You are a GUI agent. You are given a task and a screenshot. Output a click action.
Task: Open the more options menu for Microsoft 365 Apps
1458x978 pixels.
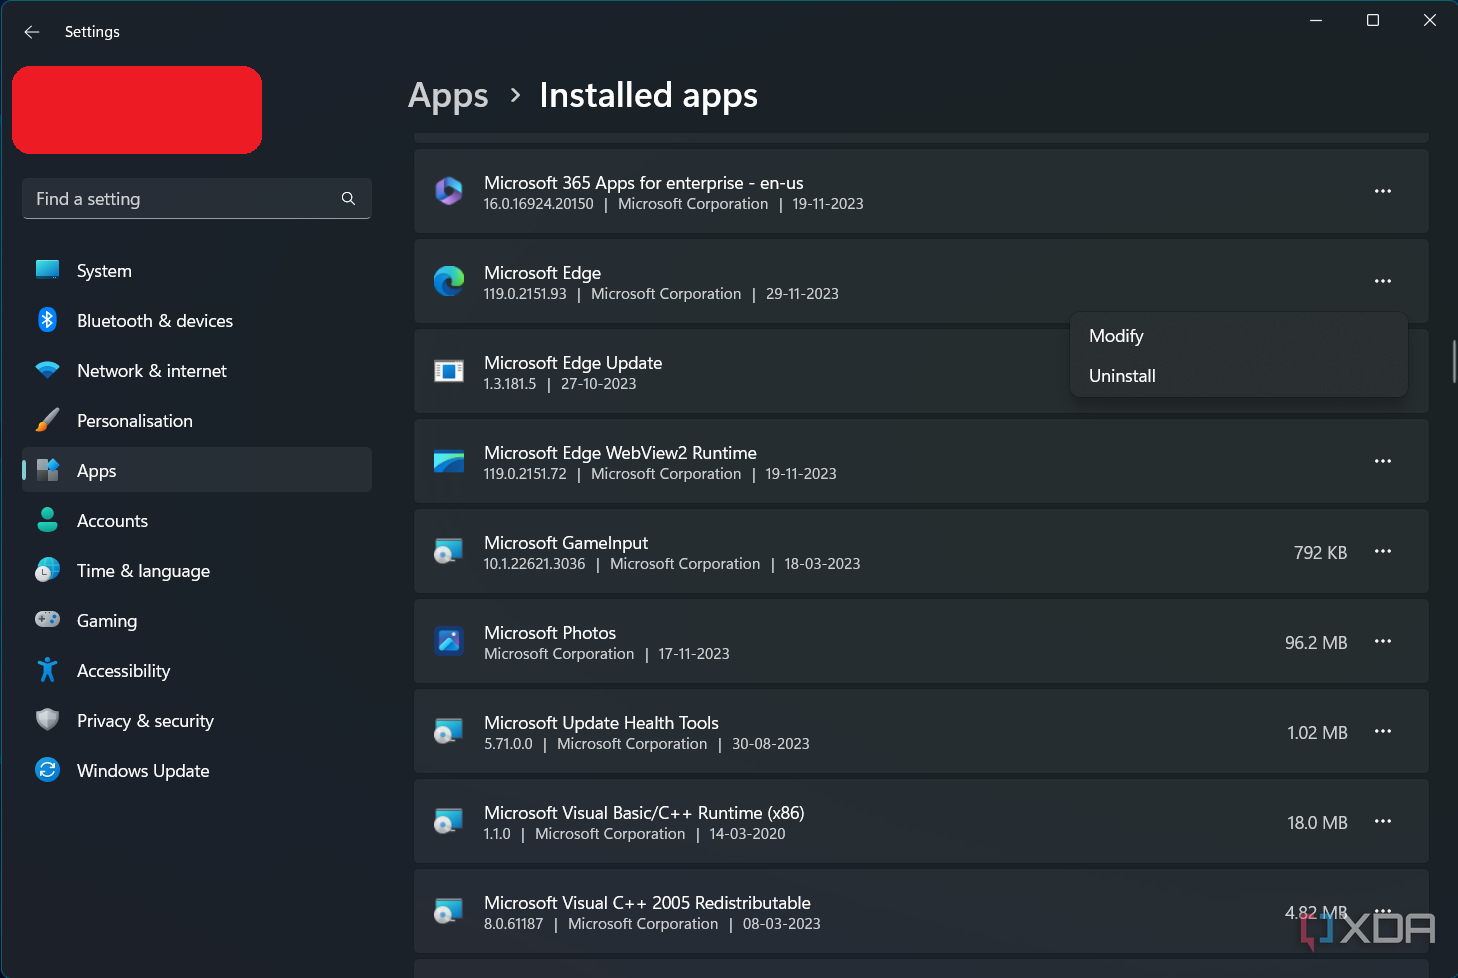[1383, 191]
